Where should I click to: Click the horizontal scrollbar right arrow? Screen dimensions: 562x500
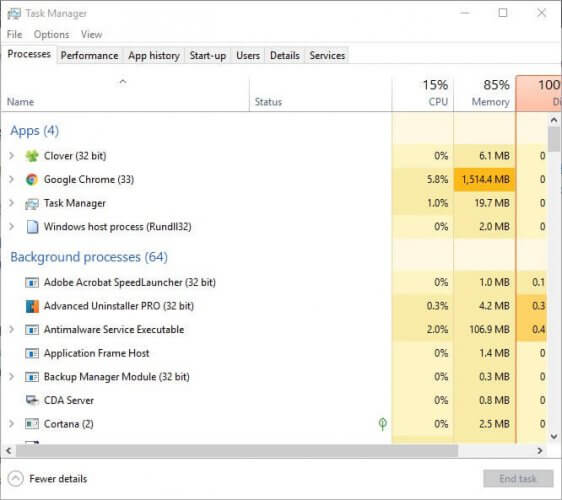click(540, 451)
